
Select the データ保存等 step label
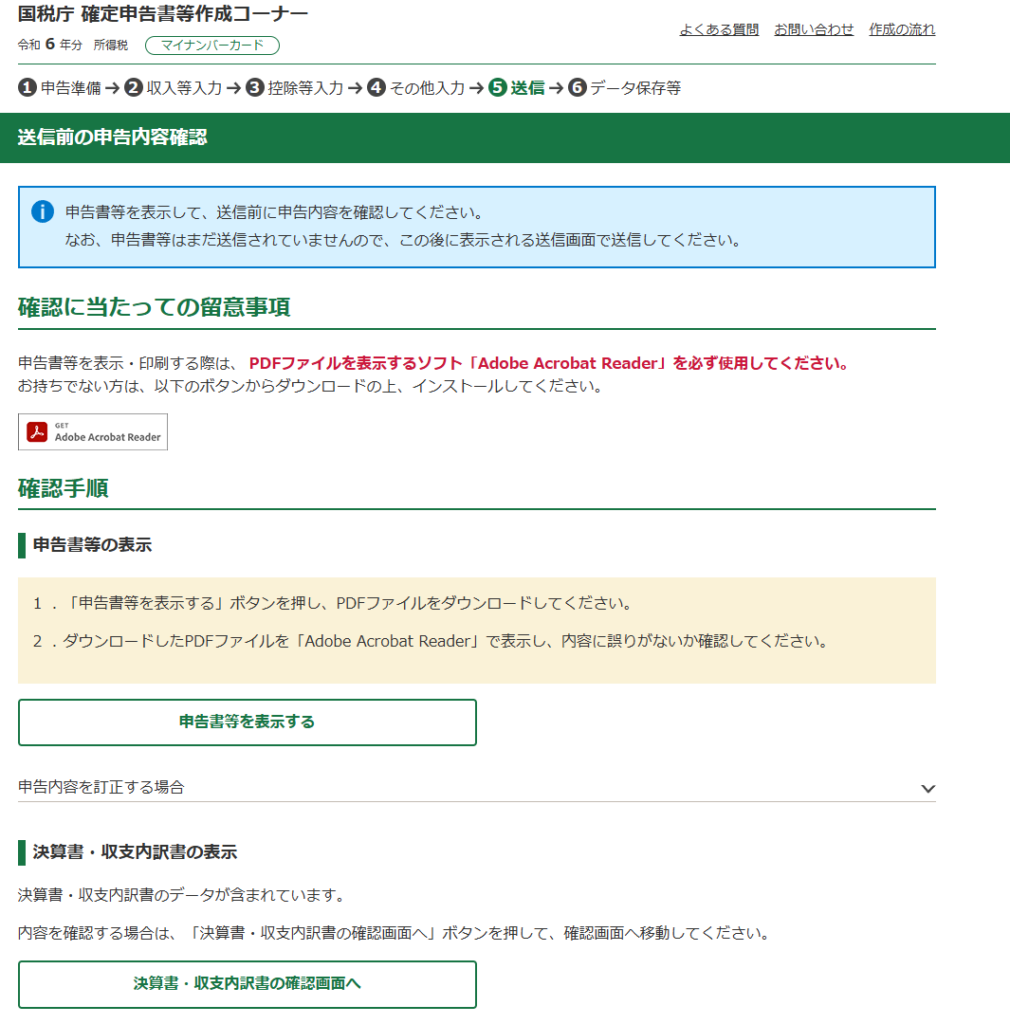click(635, 88)
